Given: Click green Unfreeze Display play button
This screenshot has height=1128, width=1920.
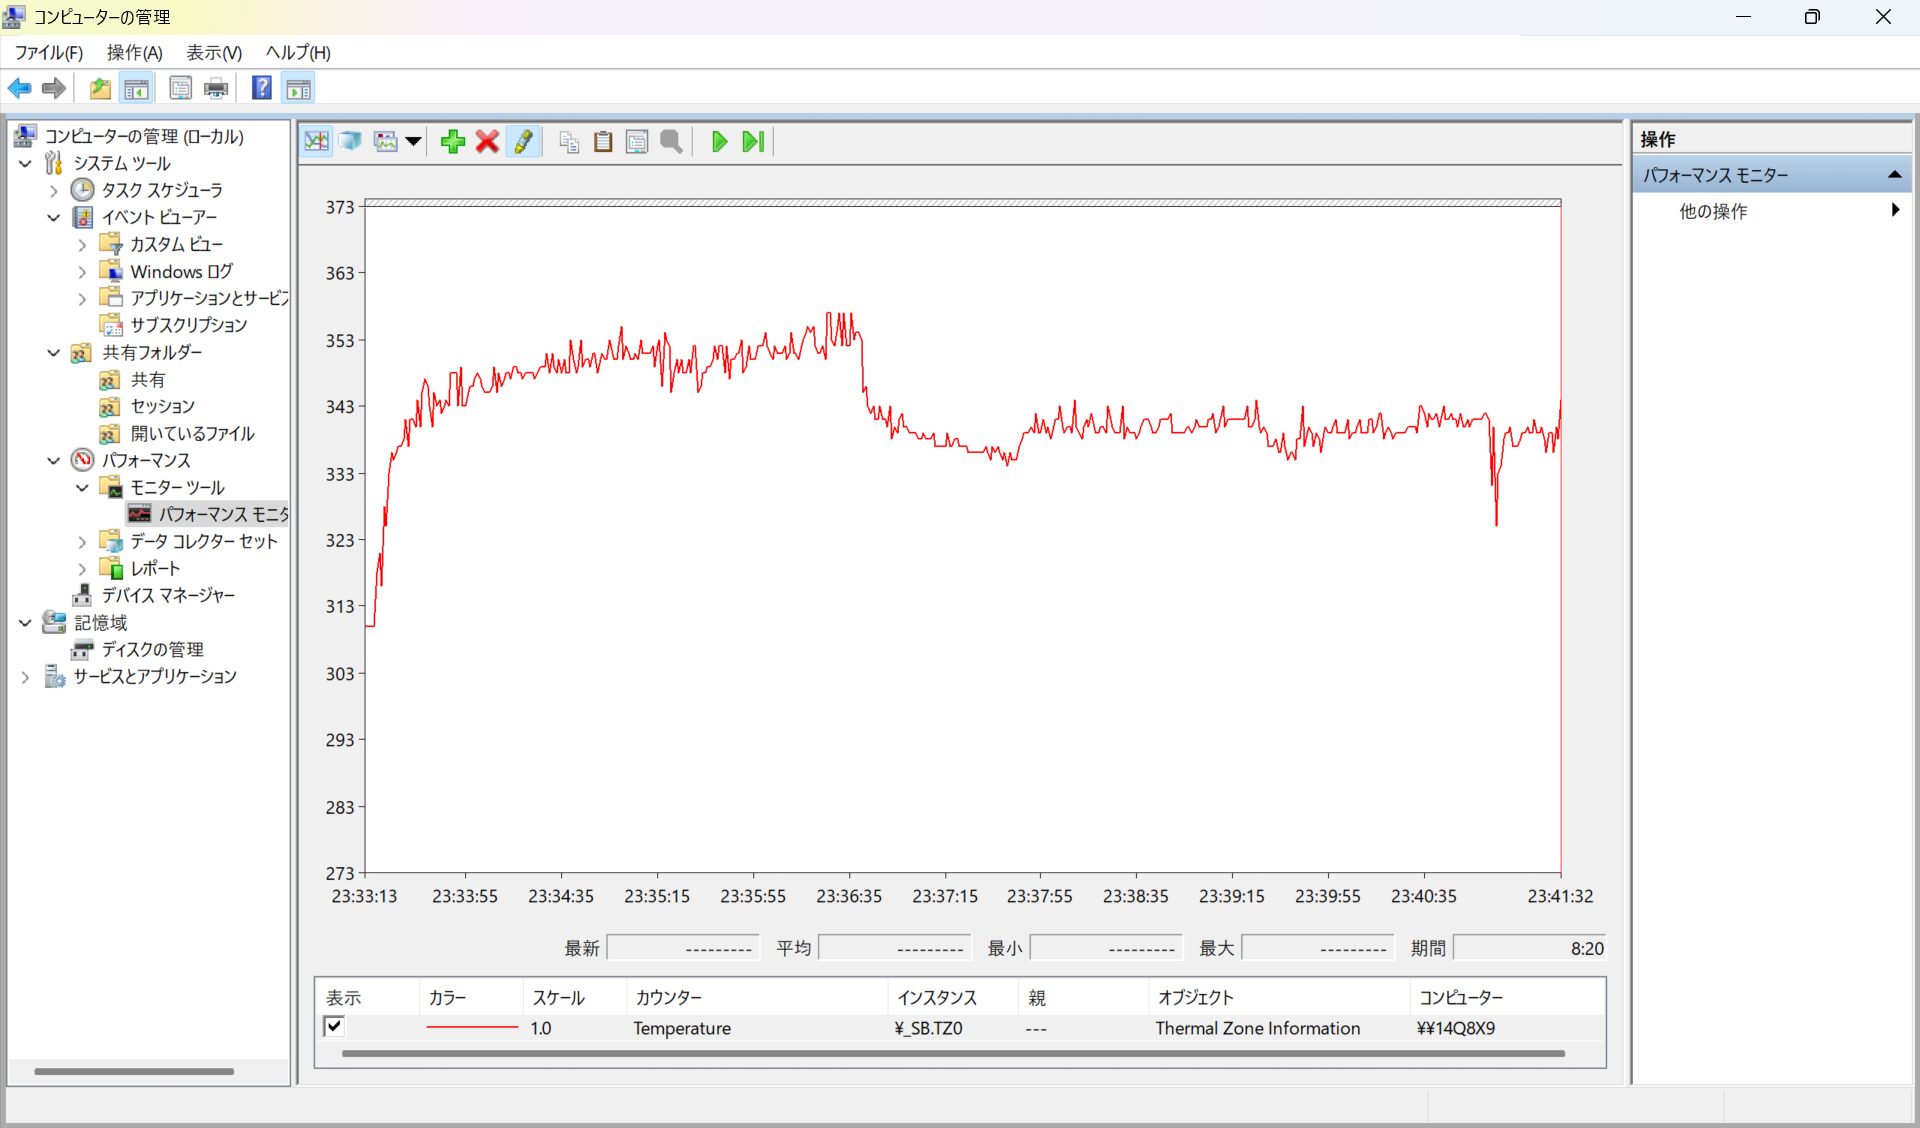Looking at the screenshot, I should point(719,142).
